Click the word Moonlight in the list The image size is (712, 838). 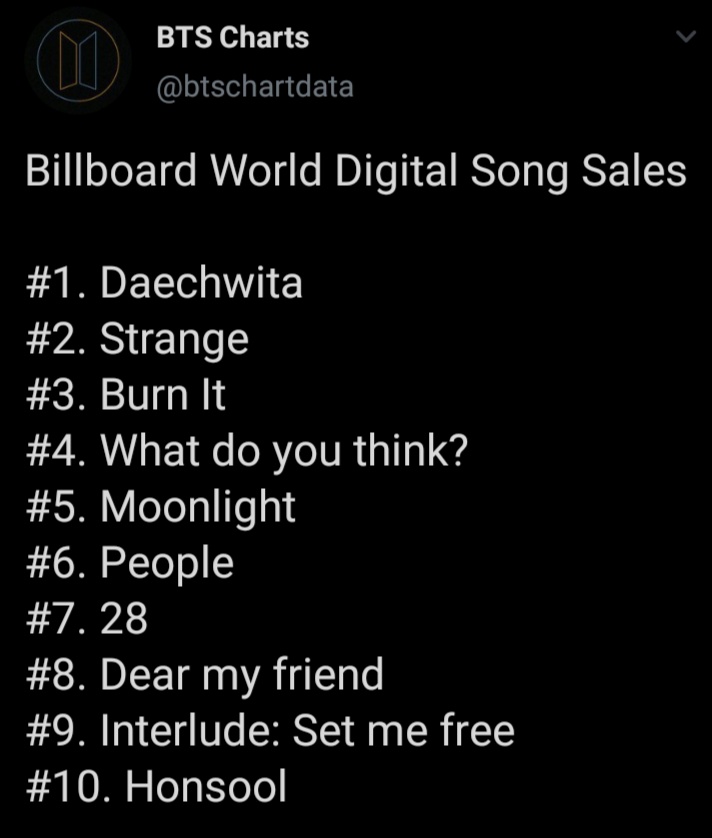(x=198, y=507)
